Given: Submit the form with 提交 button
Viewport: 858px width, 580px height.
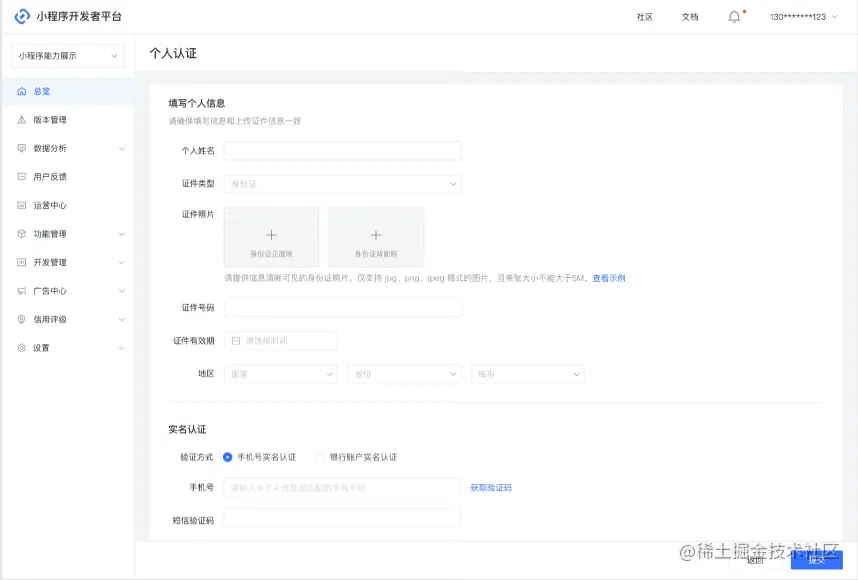Looking at the screenshot, I should (x=818, y=561).
